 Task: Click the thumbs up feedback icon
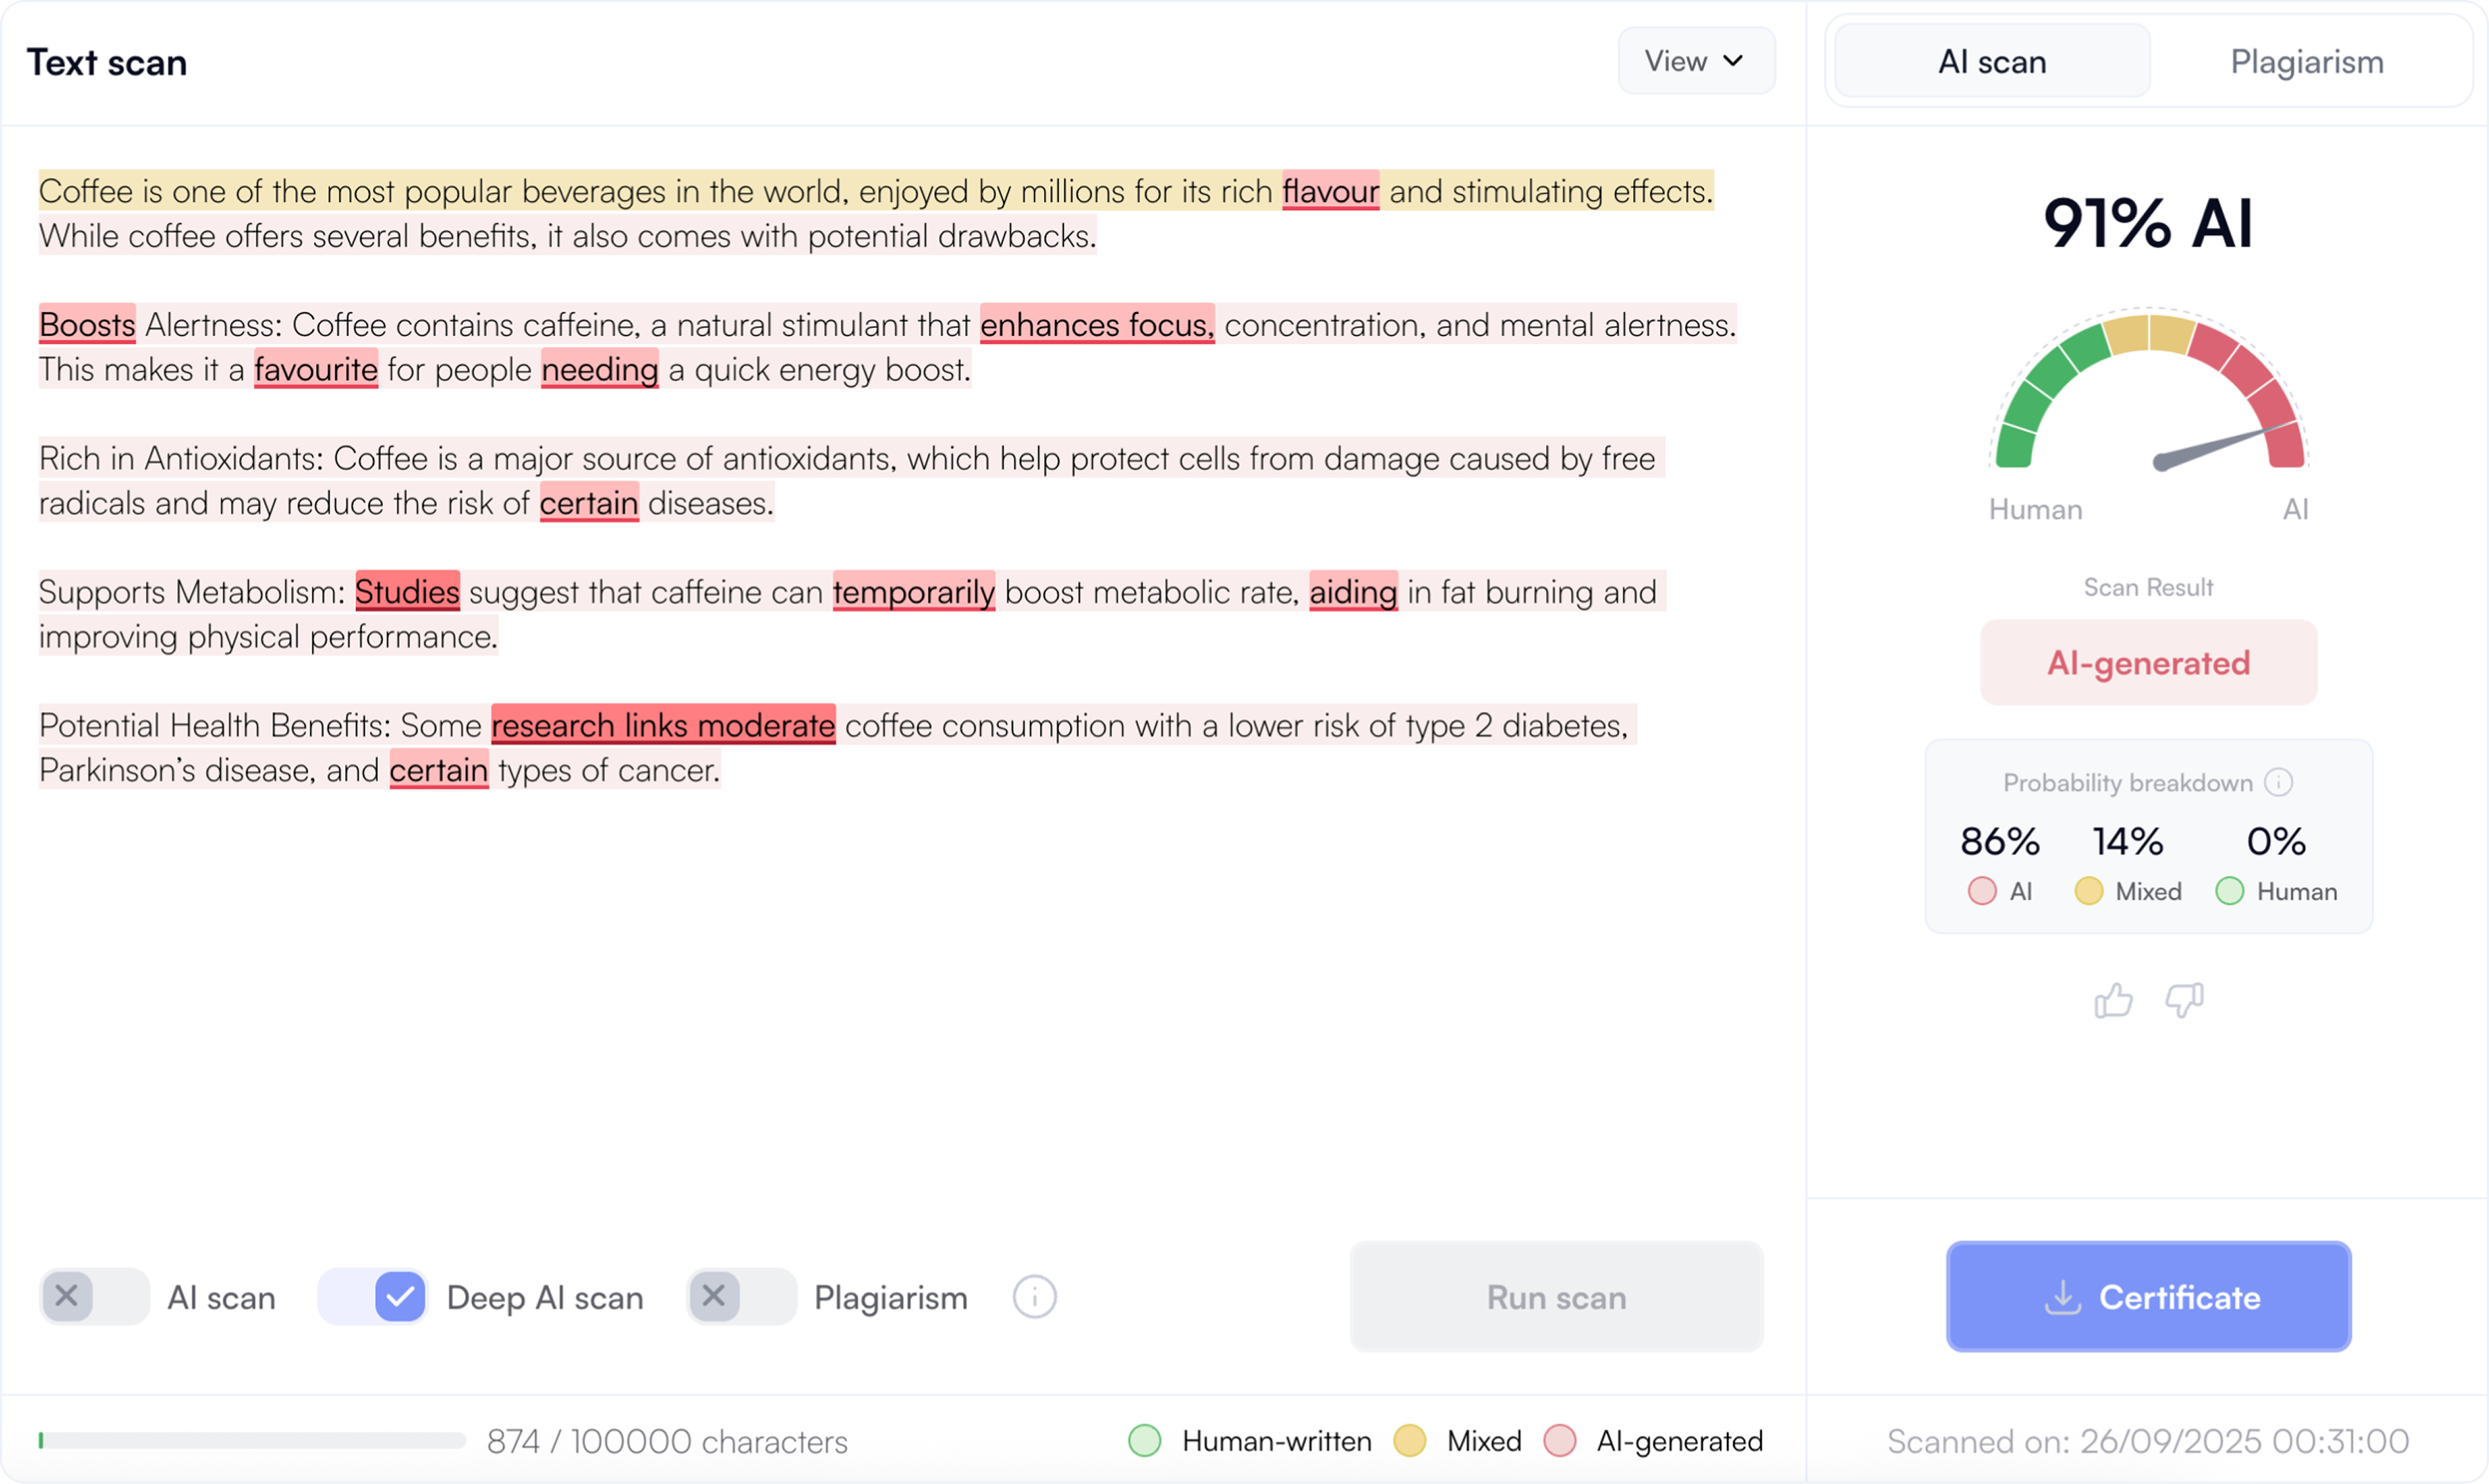pos(2112,1000)
